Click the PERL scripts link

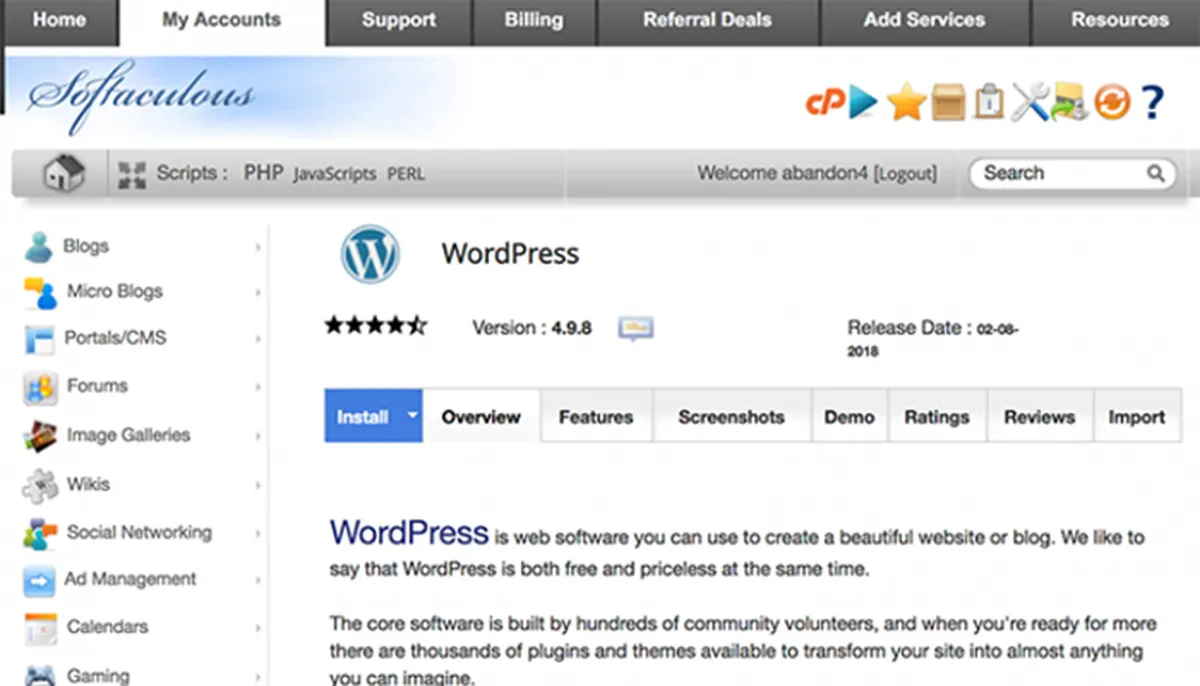(x=406, y=174)
